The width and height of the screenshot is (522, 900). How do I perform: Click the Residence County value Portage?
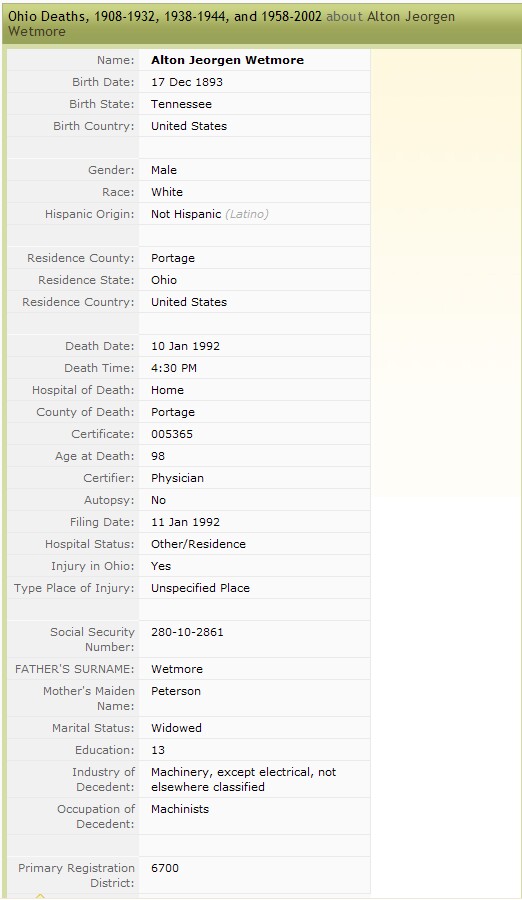(x=173, y=258)
